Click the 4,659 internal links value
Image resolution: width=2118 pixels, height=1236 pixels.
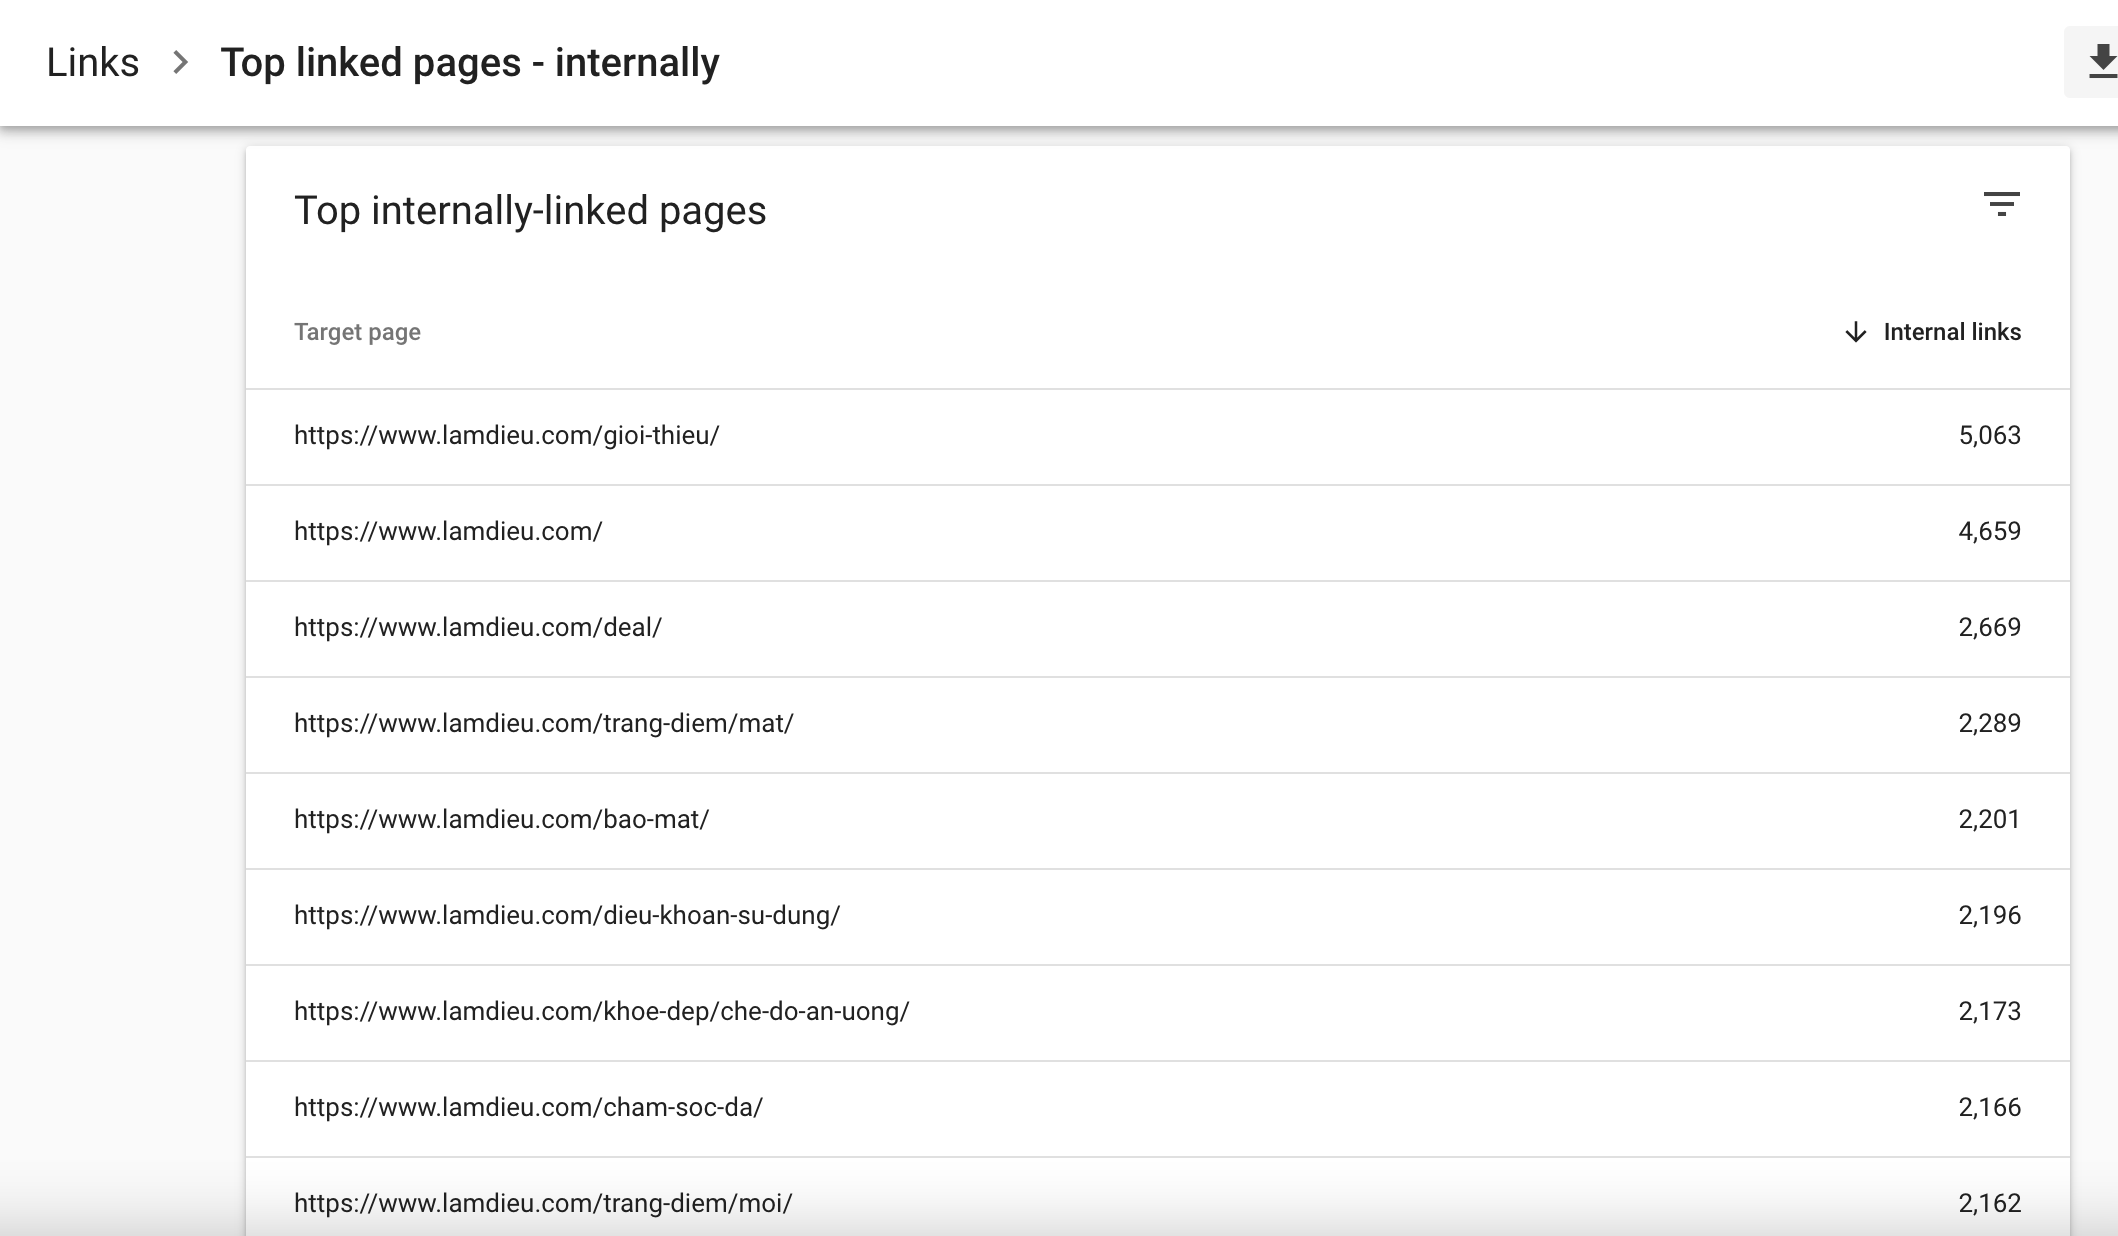tap(1989, 531)
